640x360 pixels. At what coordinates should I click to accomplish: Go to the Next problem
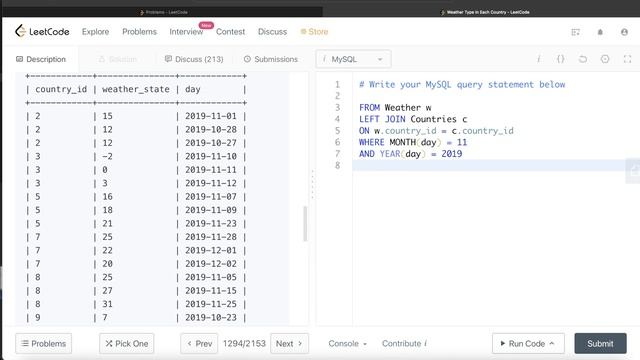289,344
